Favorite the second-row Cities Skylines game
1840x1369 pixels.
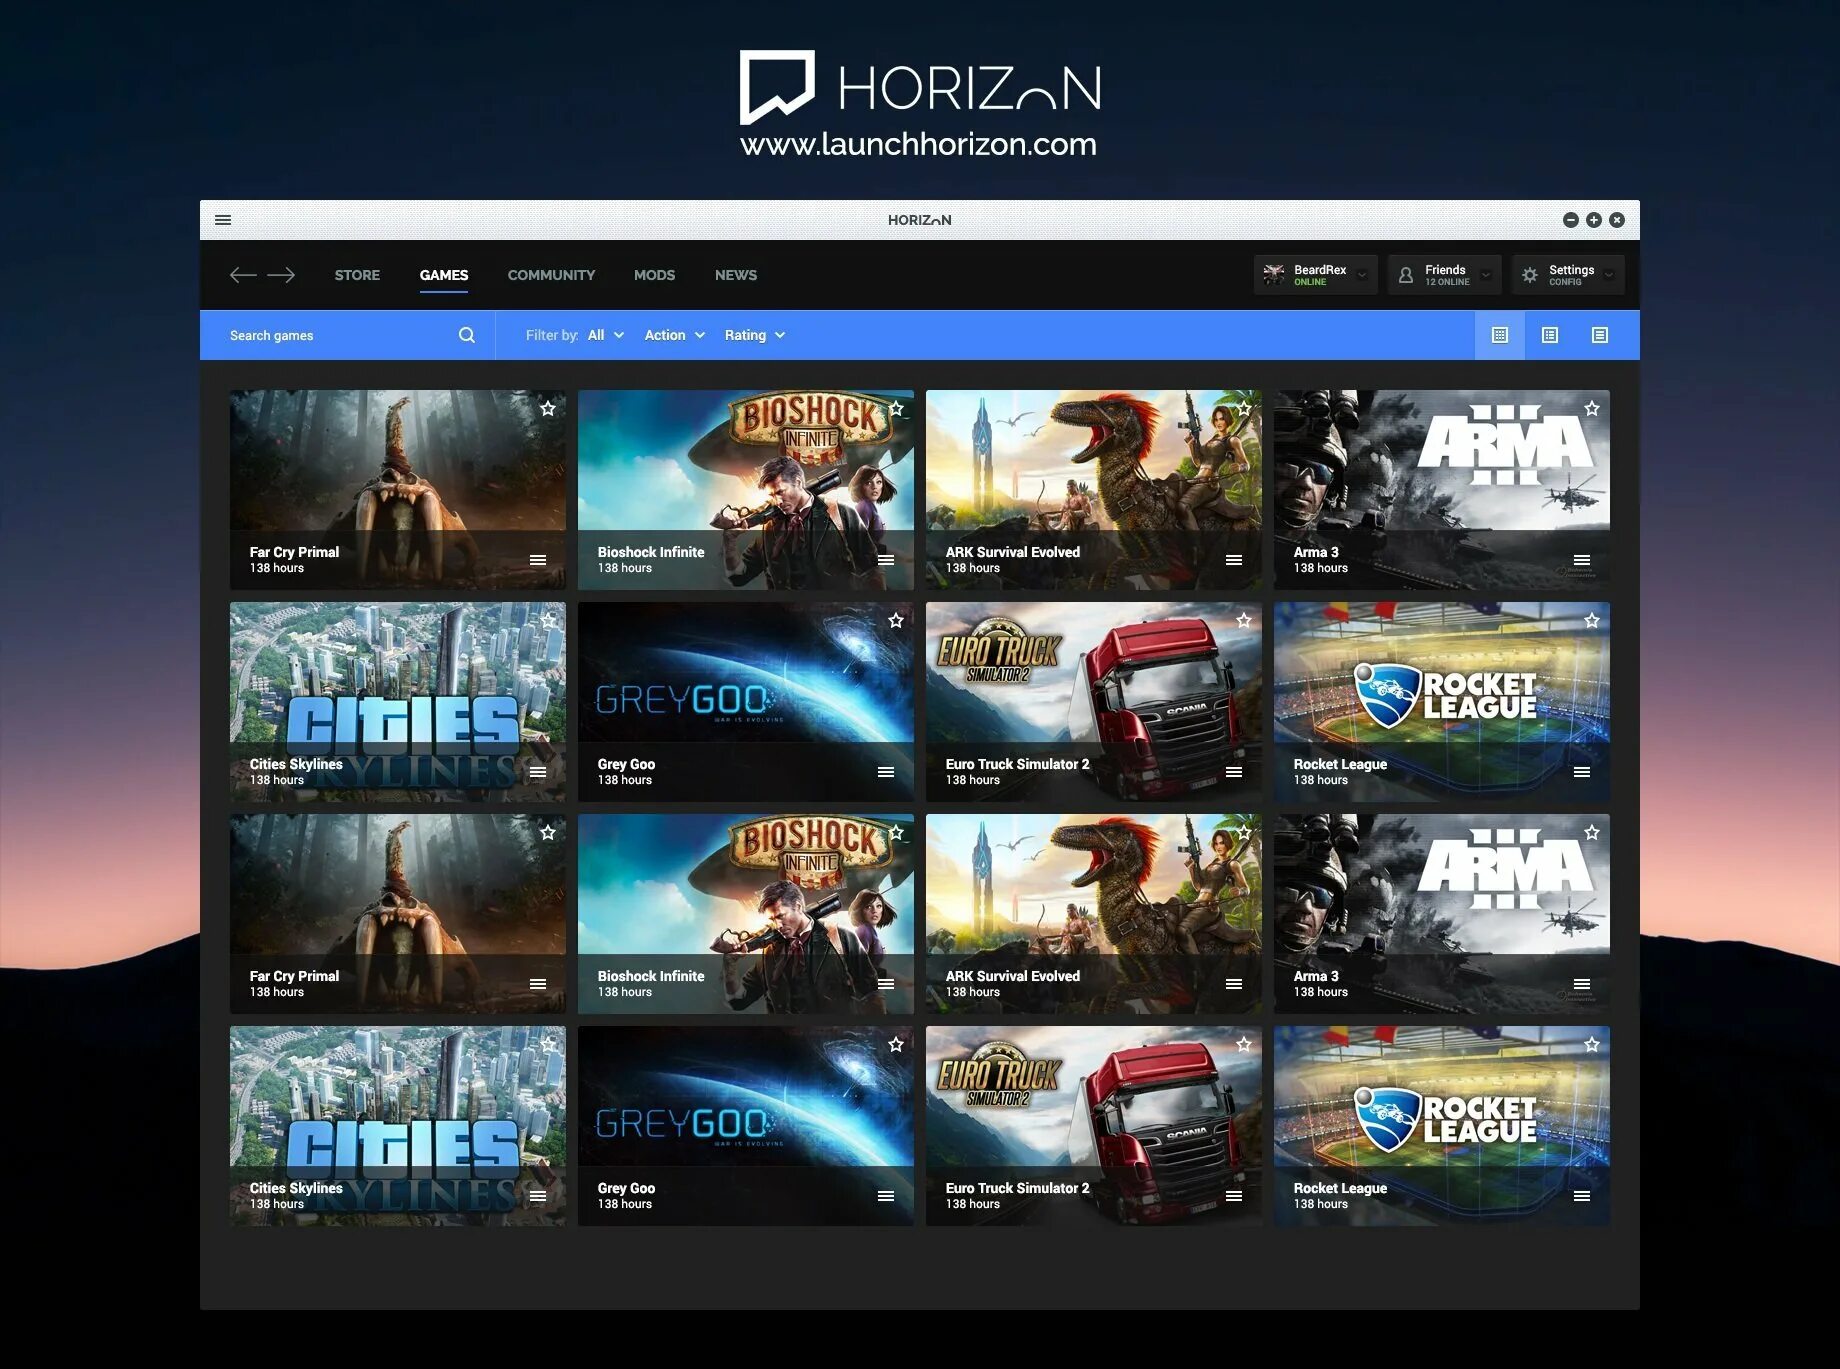[x=548, y=620]
